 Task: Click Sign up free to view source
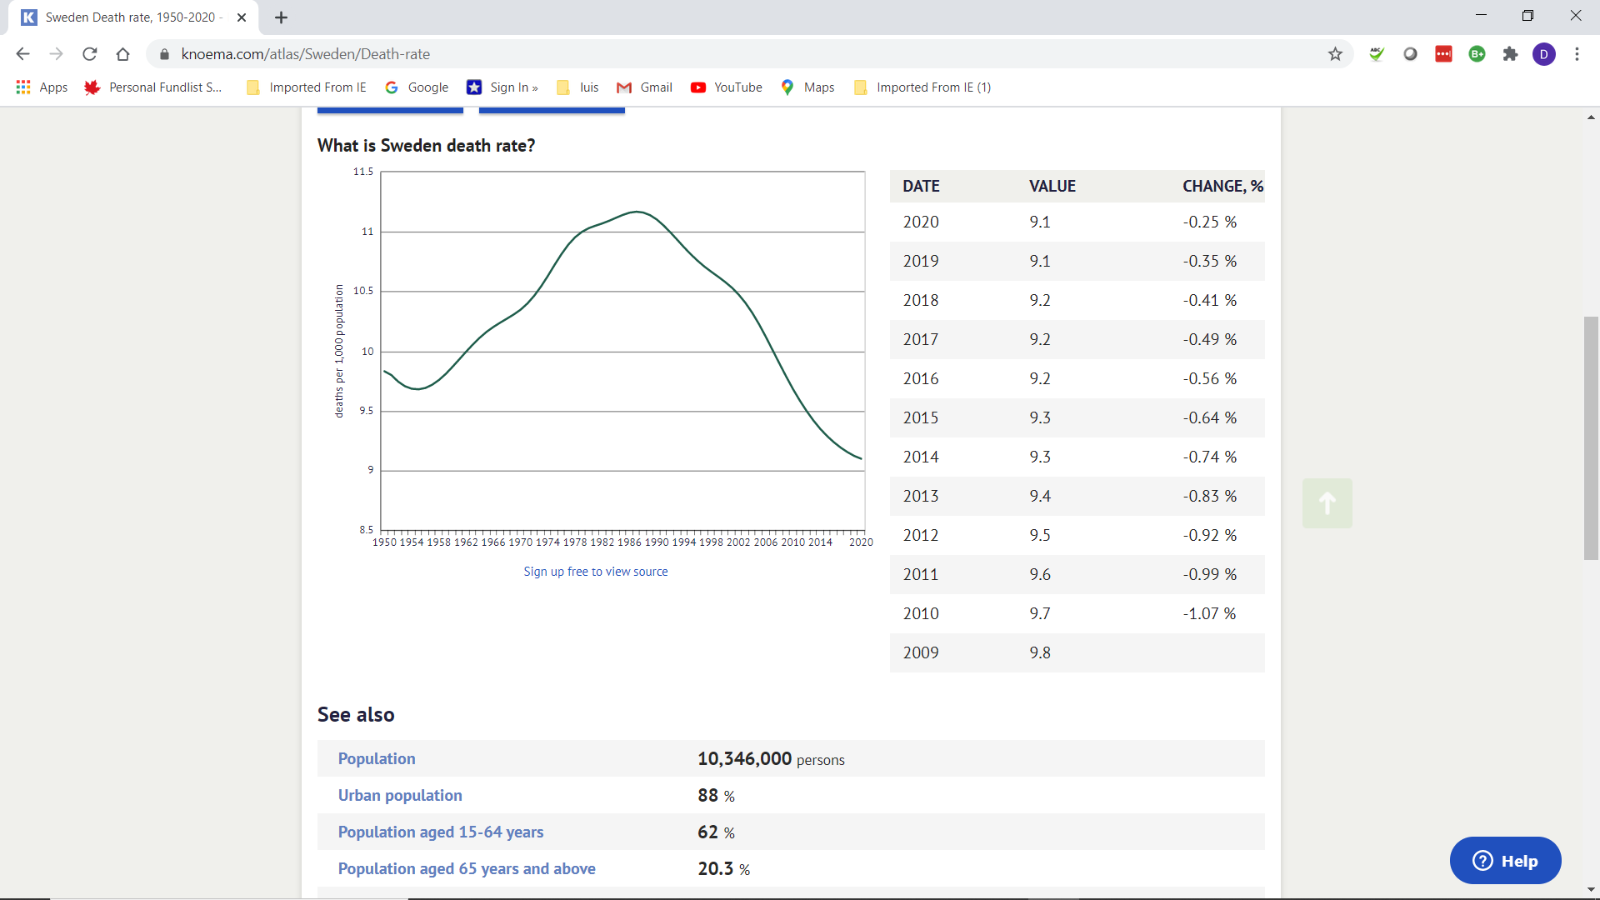[596, 572]
